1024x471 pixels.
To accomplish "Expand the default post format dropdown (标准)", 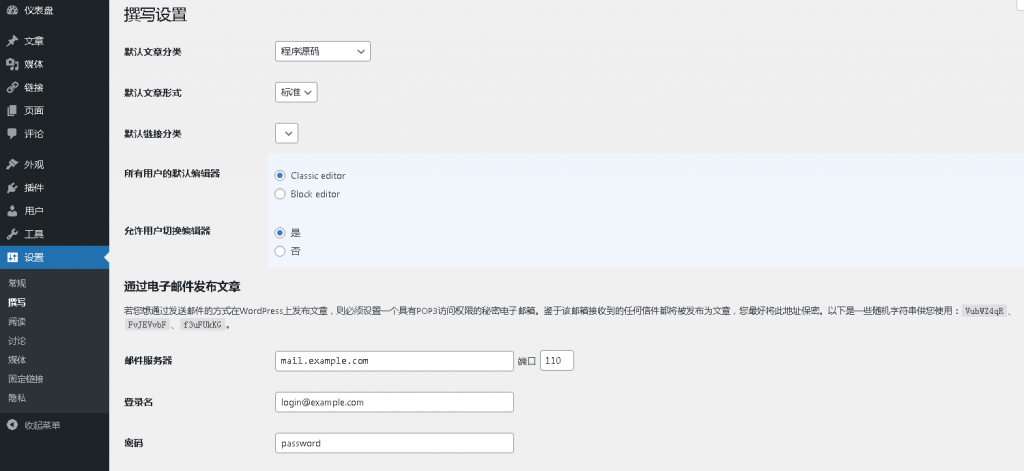I will pos(296,92).
